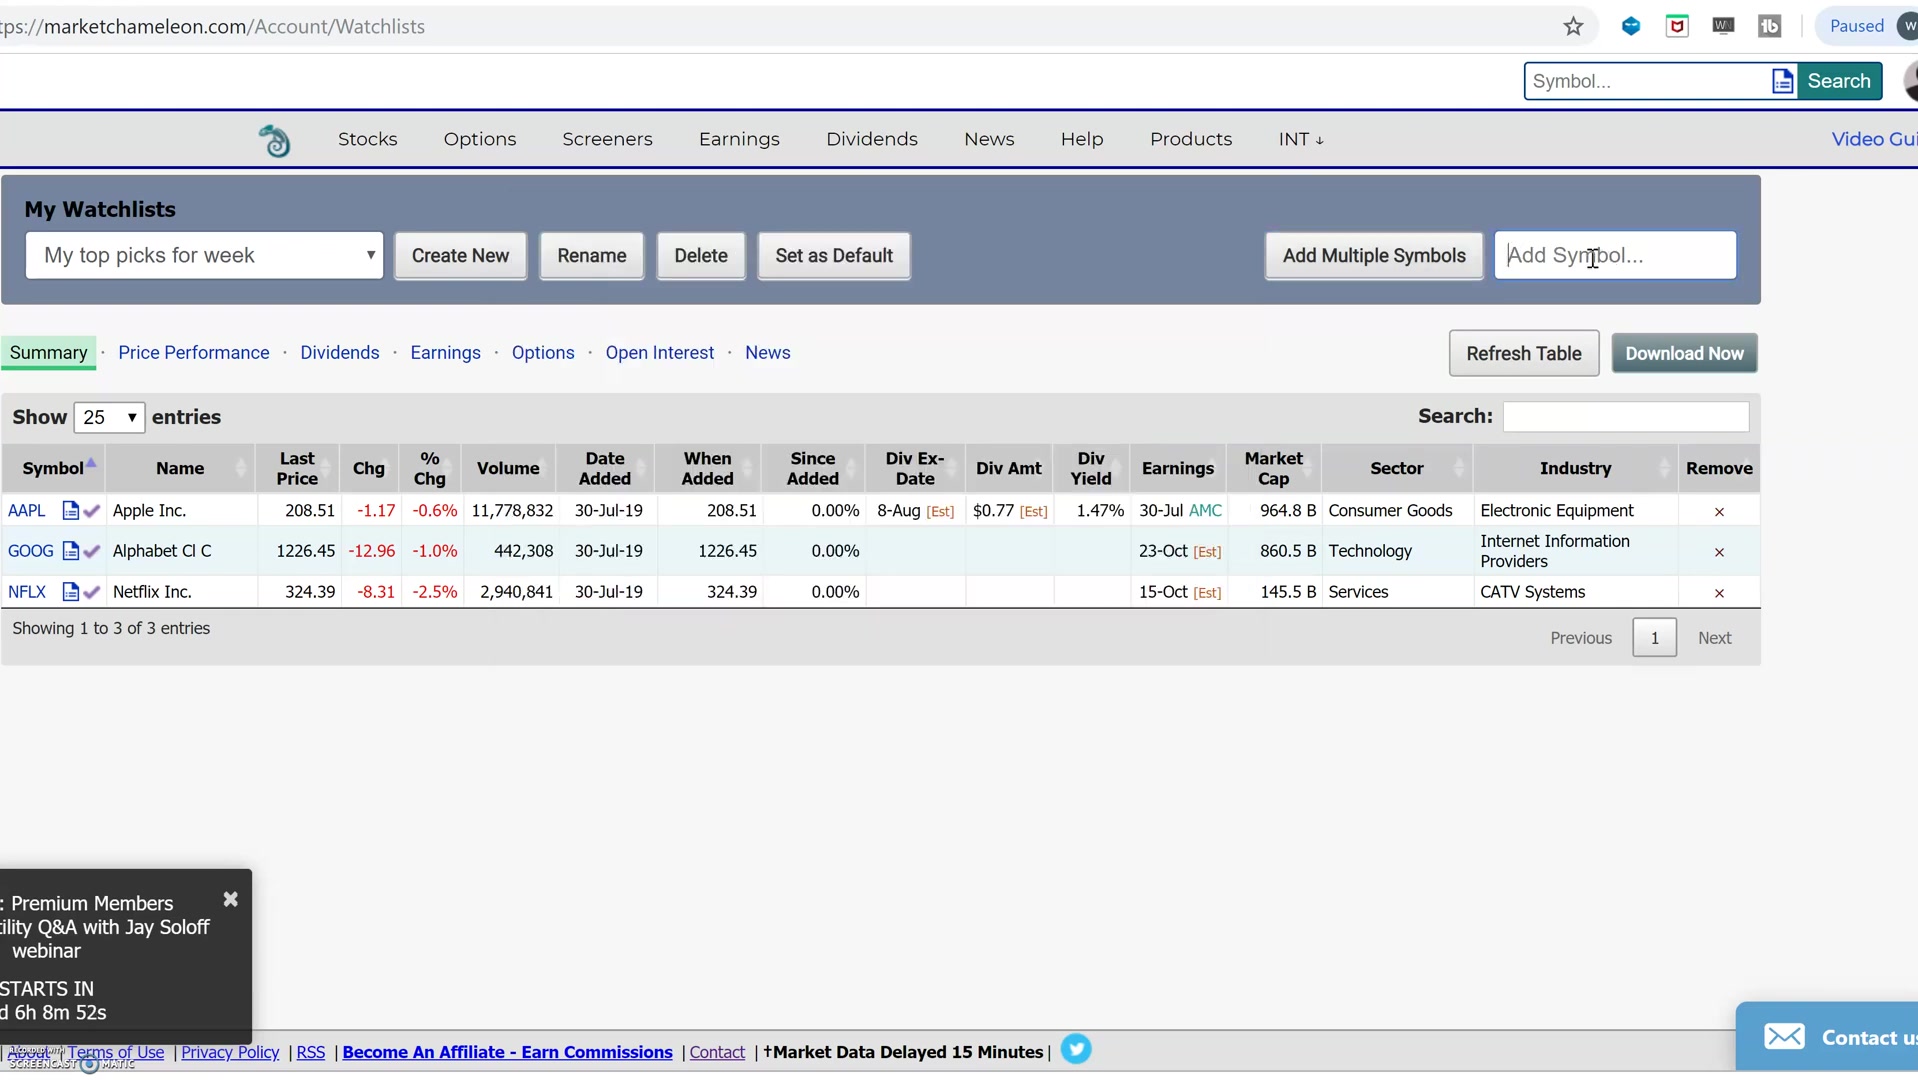The image size is (1918, 1080).
Task: Open the Screeners menu
Action: (607, 139)
